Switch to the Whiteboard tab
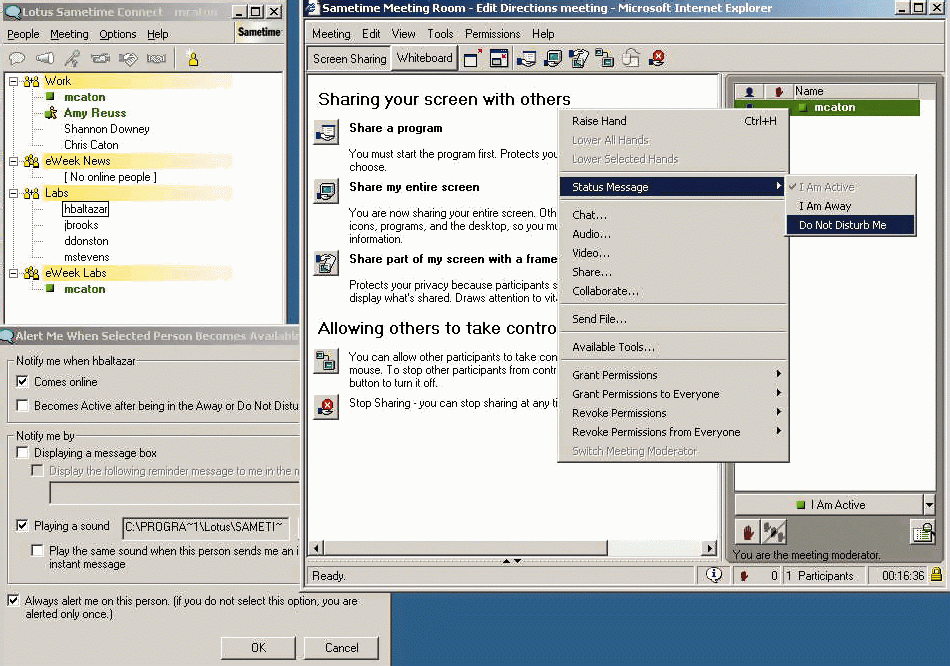Viewport: 950px width, 666px height. click(x=424, y=58)
